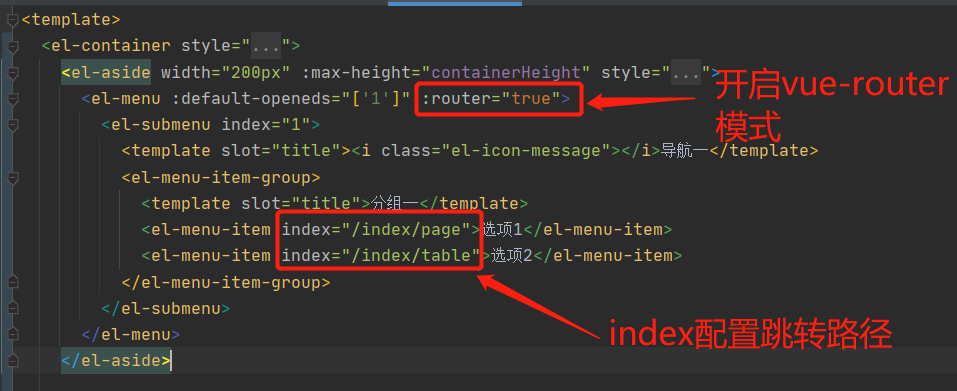The height and width of the screenshot is (391, 957).
Task: Fold the el-submenu index="1" block
Action: point(13,125)
